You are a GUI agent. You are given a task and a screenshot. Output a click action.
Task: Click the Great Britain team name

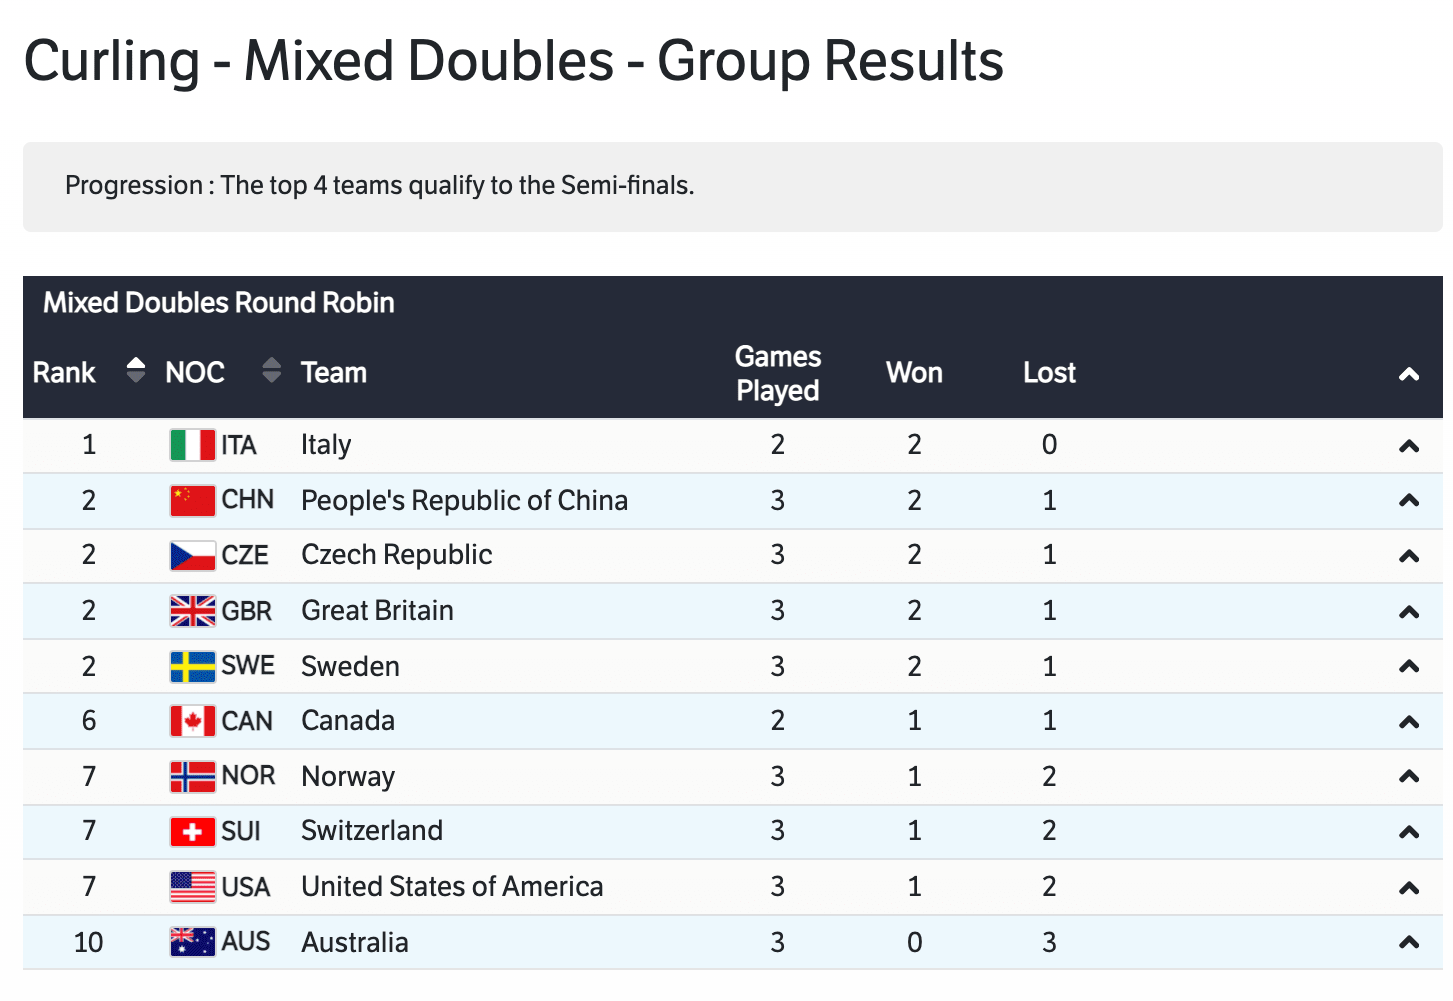click(377, 611)
